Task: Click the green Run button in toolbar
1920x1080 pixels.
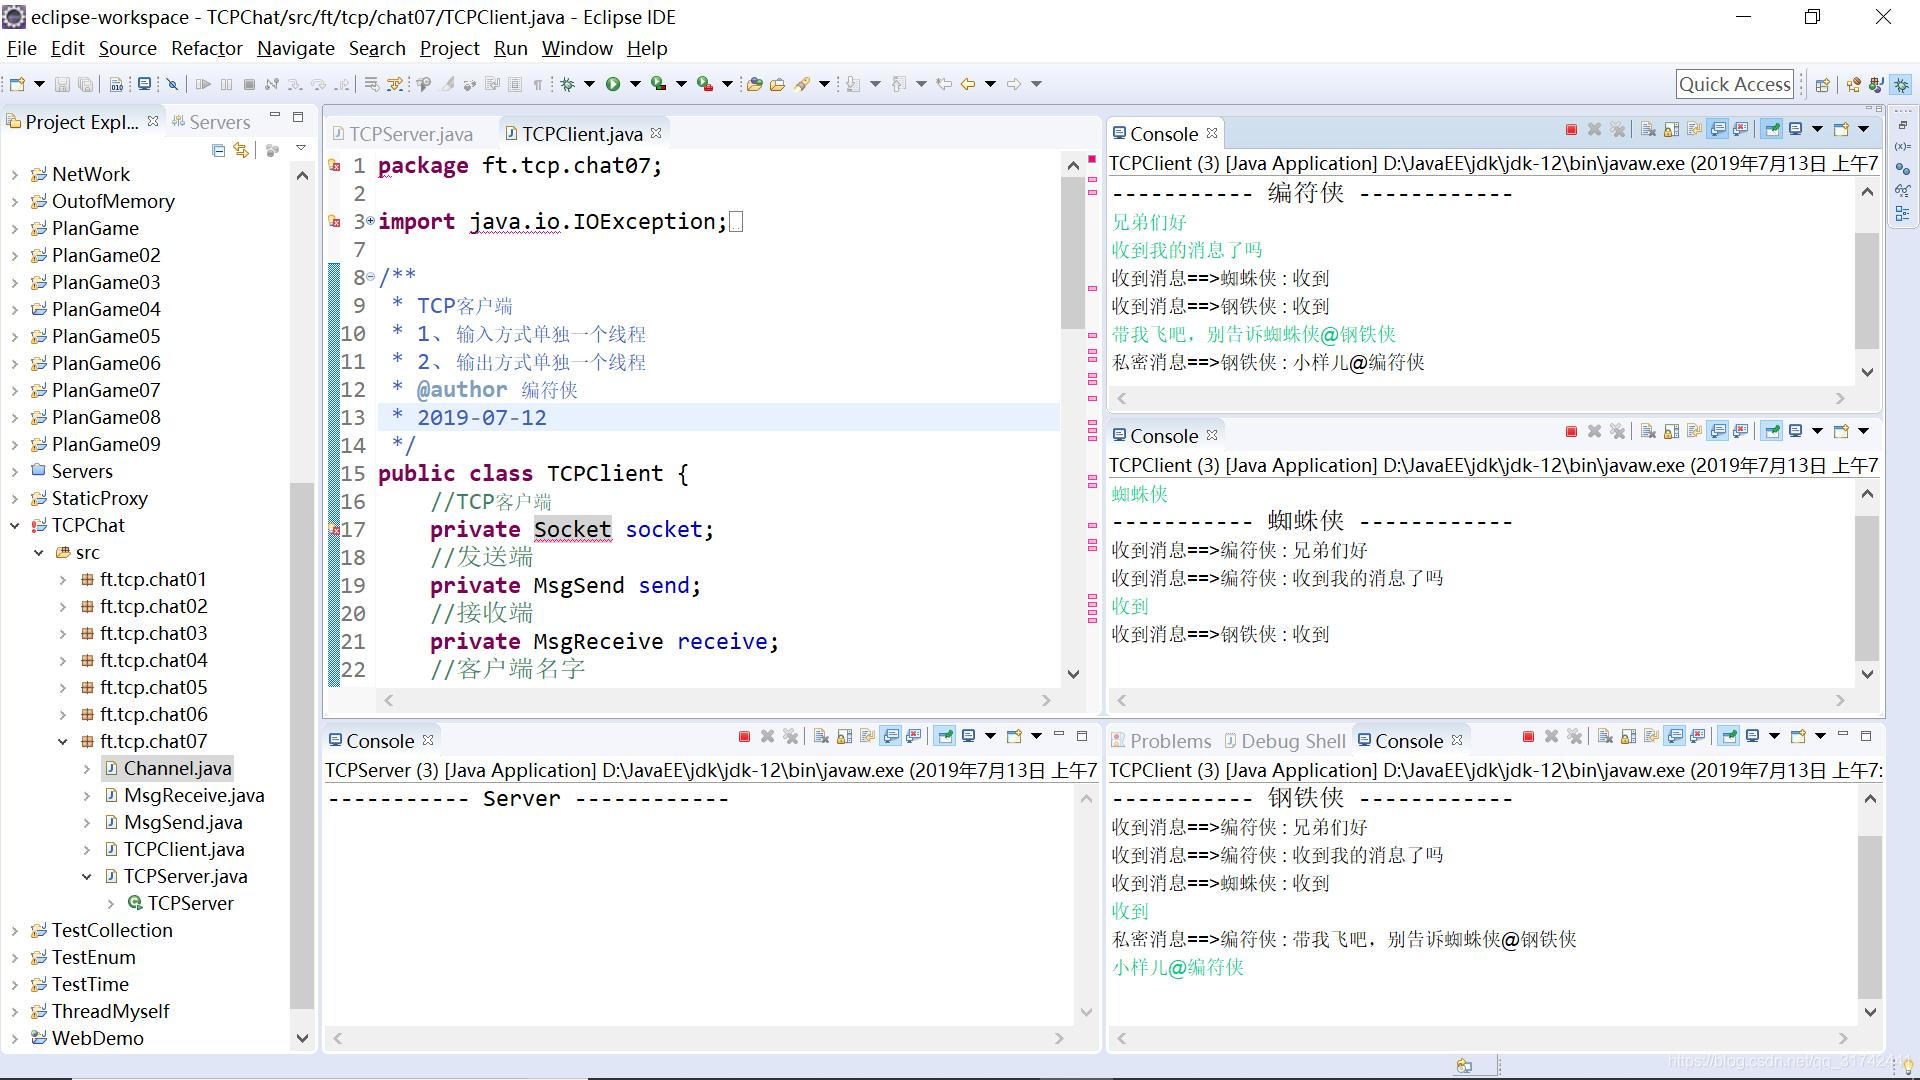Action: [x=613, y=84]
